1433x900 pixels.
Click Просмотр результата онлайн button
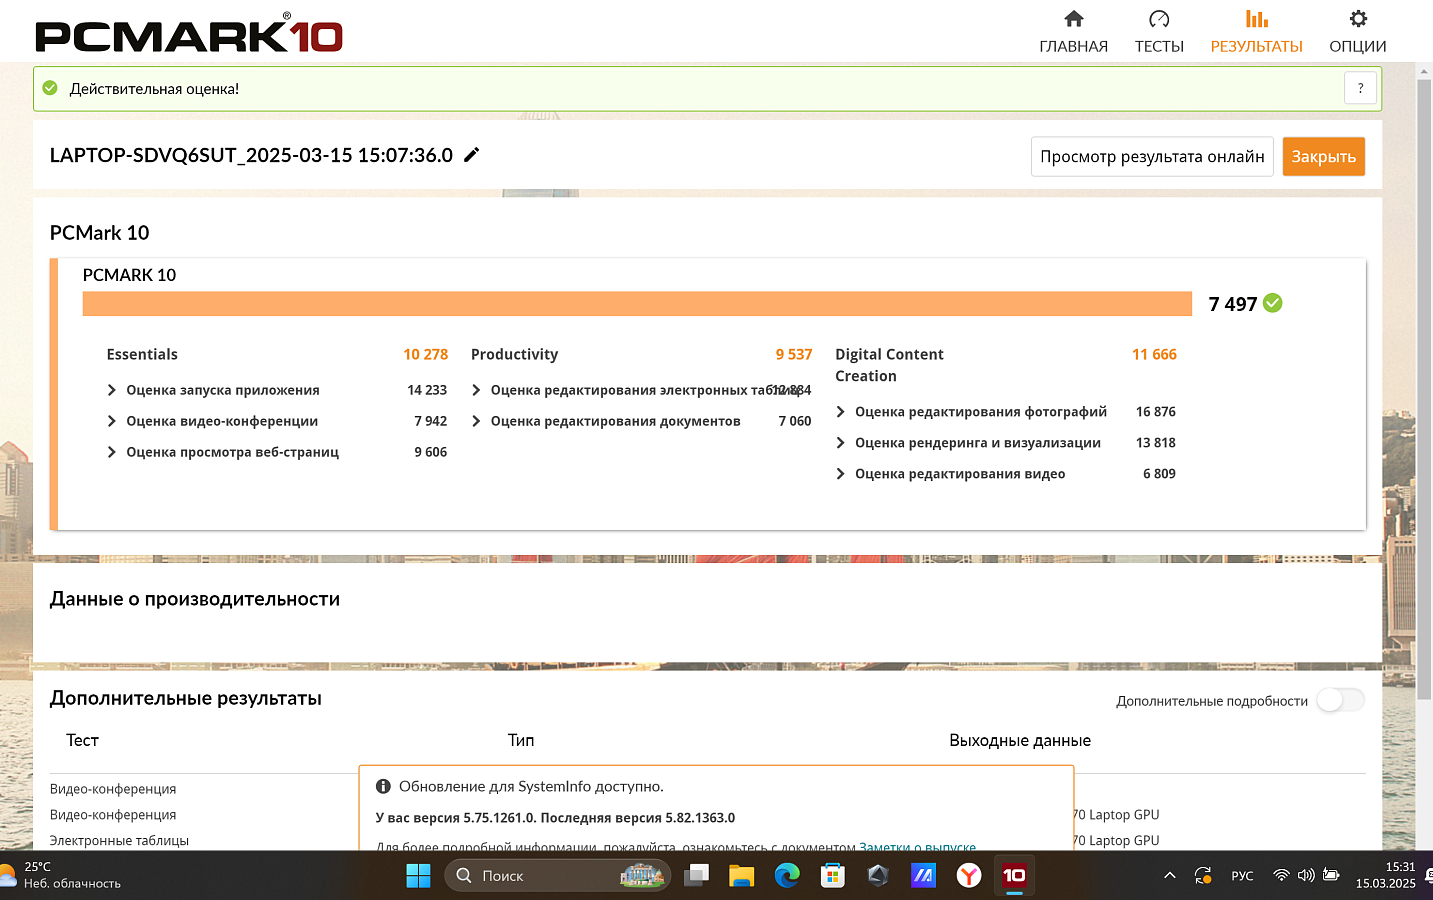[1152, 156]
